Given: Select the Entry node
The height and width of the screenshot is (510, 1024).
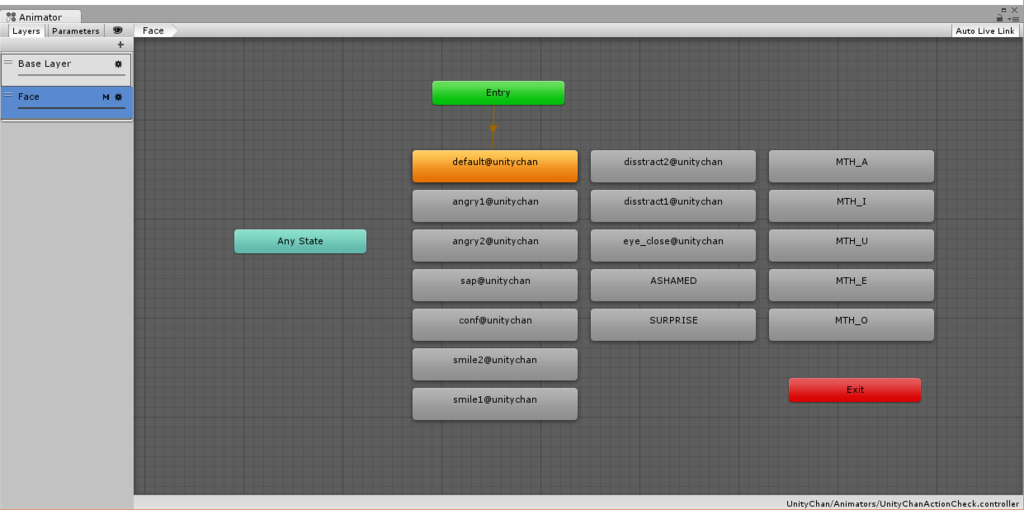Looking at the screenshot, I should tap(498, 93).
